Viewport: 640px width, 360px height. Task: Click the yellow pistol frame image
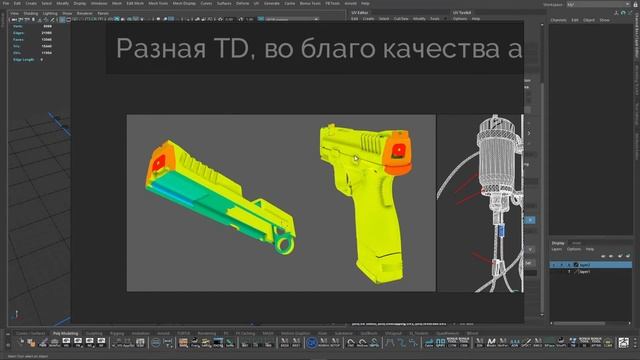click(x=367, y=203)
